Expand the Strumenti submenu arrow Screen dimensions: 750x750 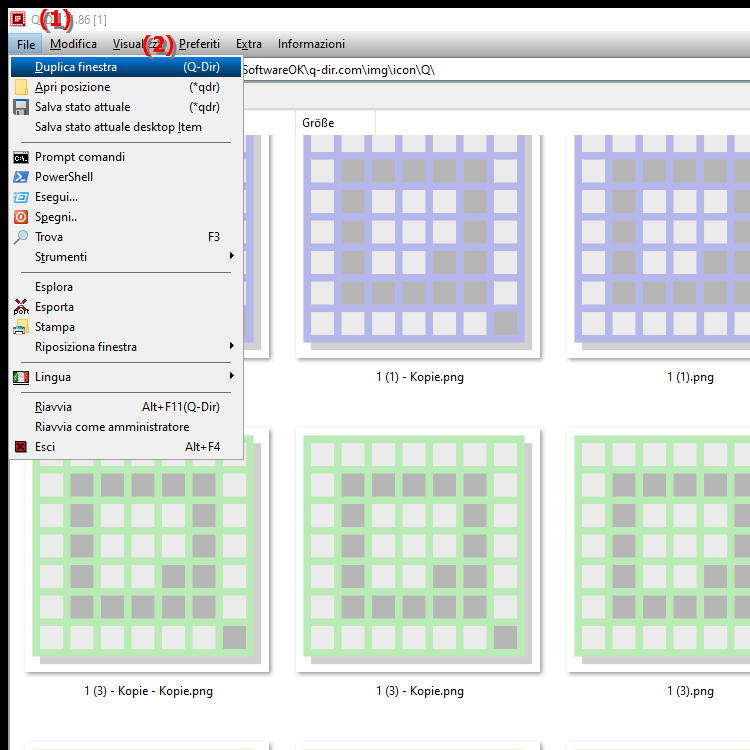point(231,257)
